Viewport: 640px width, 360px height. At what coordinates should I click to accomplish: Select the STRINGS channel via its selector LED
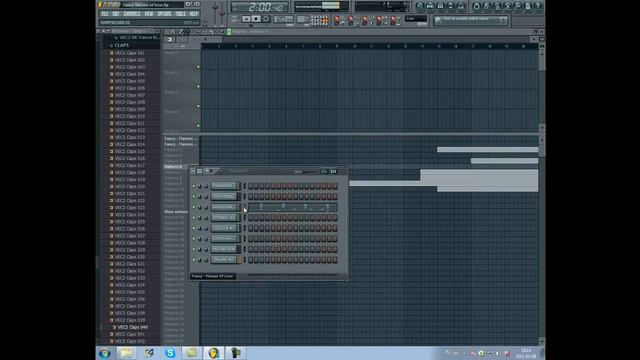pyautogui.click(x=244, y=218)
